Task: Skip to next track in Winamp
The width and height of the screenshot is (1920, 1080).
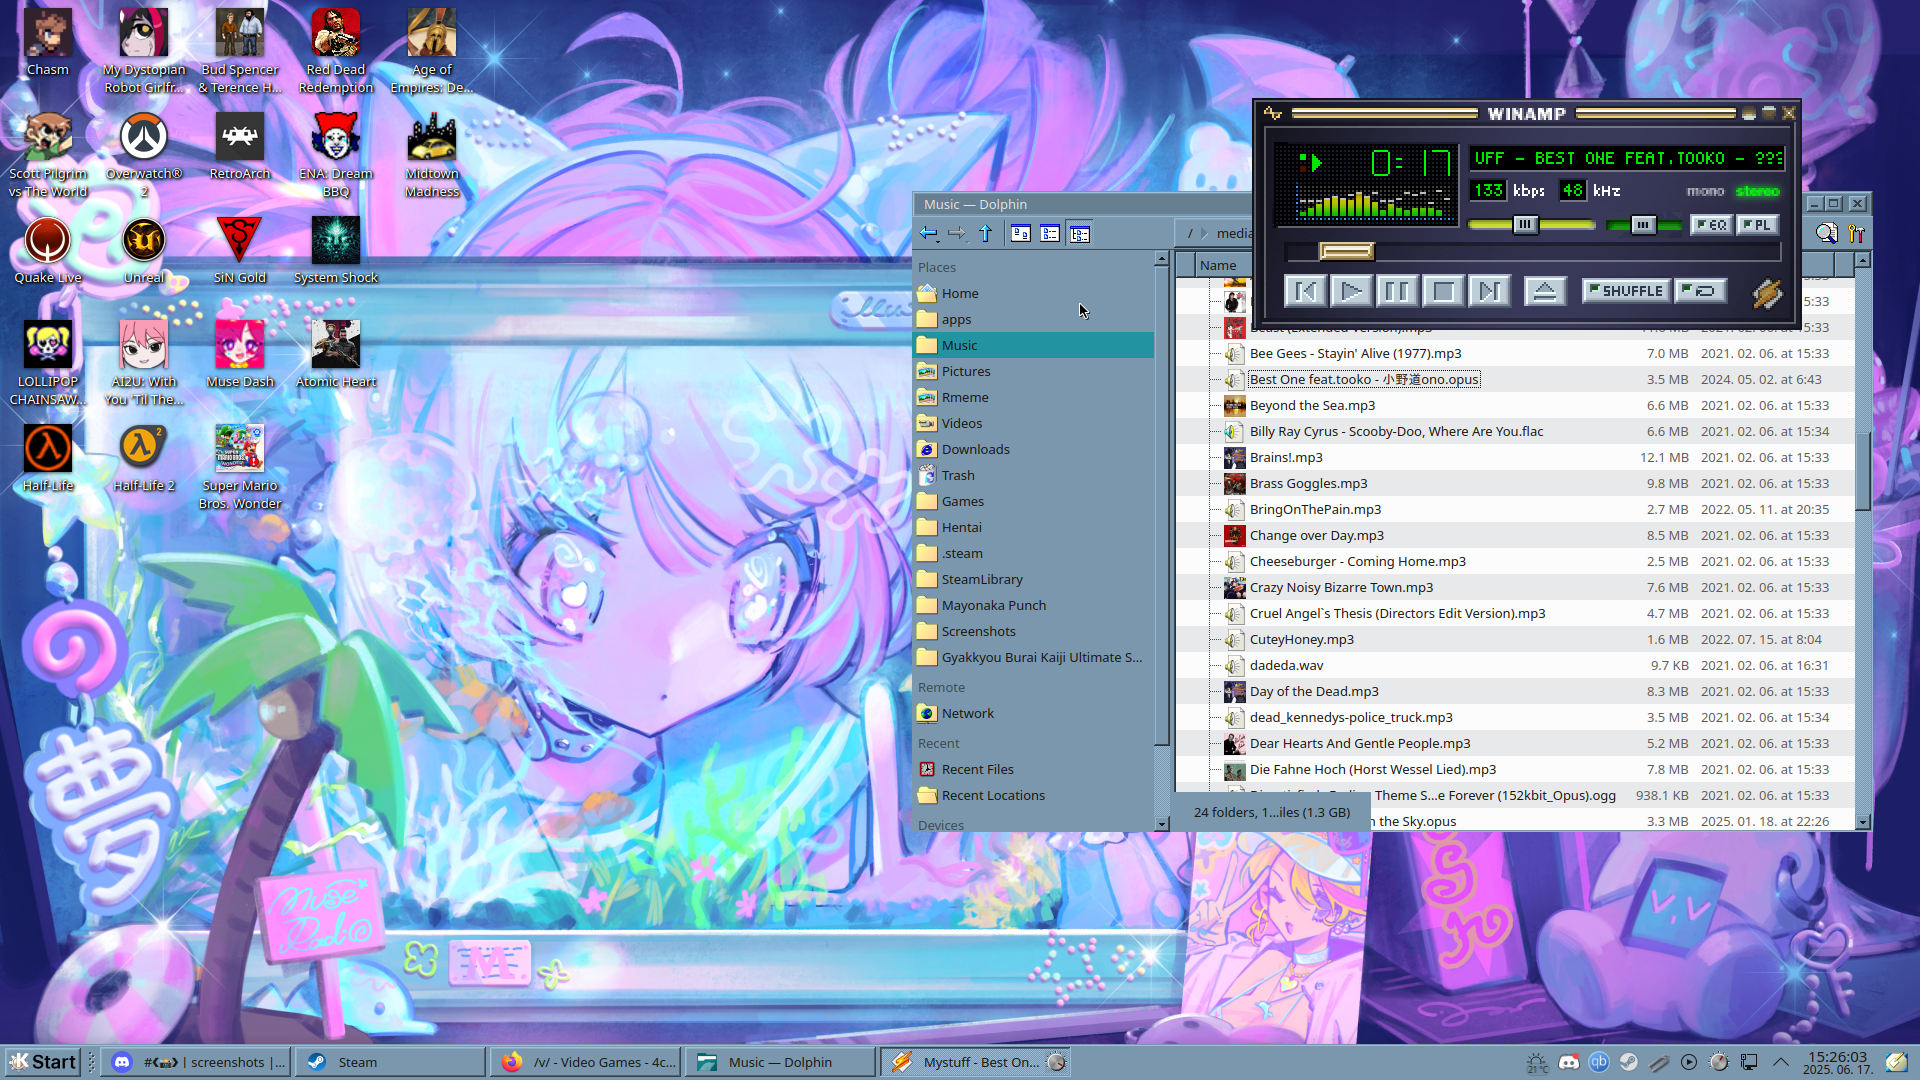Action: coord(1489,291)
